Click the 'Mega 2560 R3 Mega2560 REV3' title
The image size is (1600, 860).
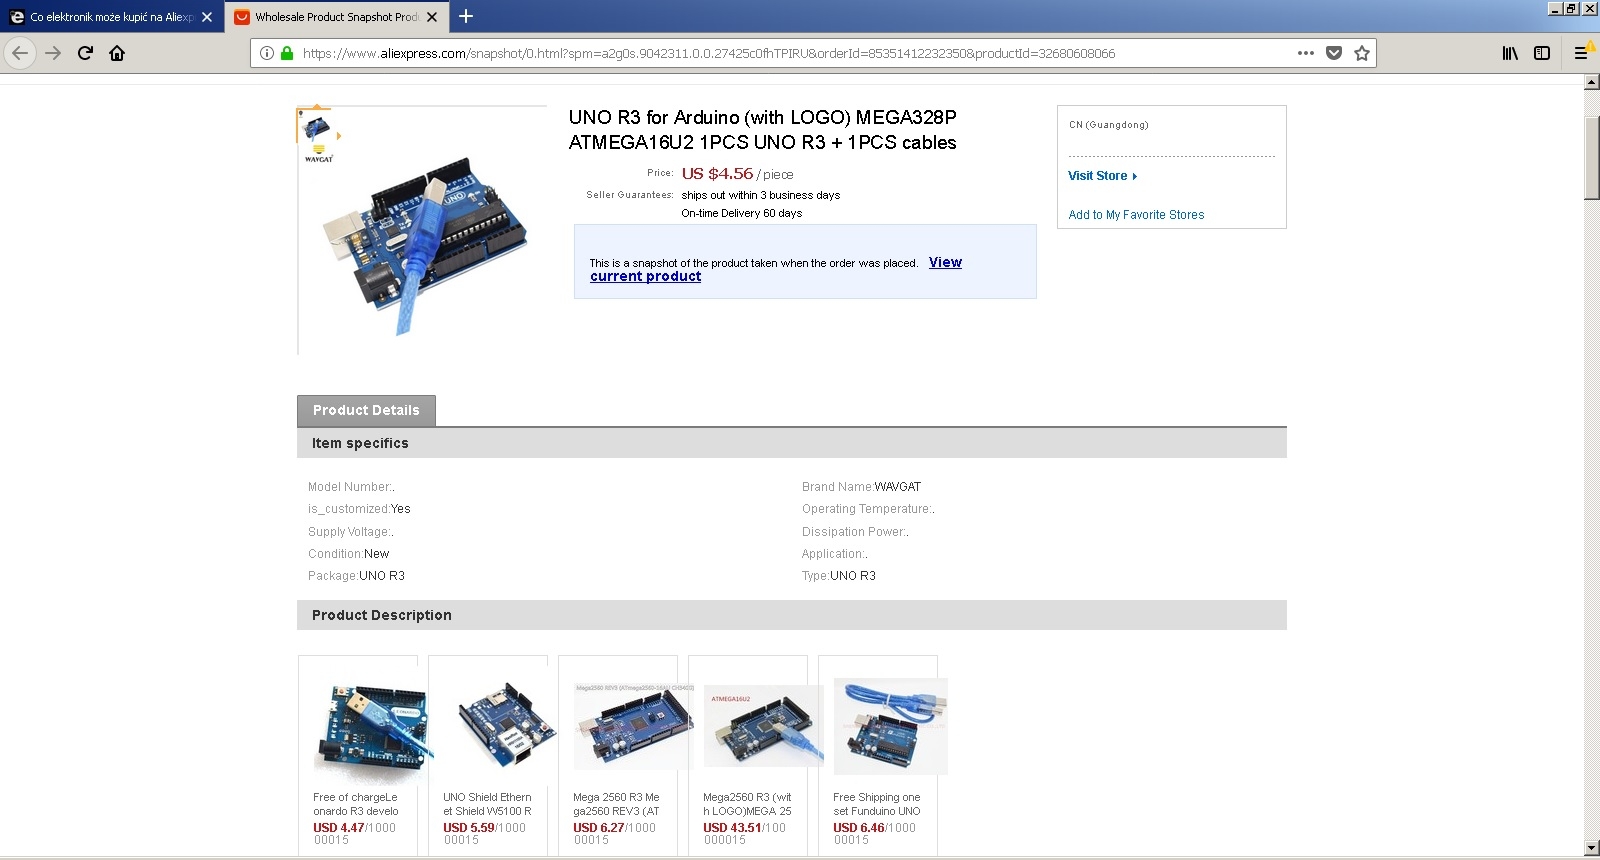coord(616,804)
